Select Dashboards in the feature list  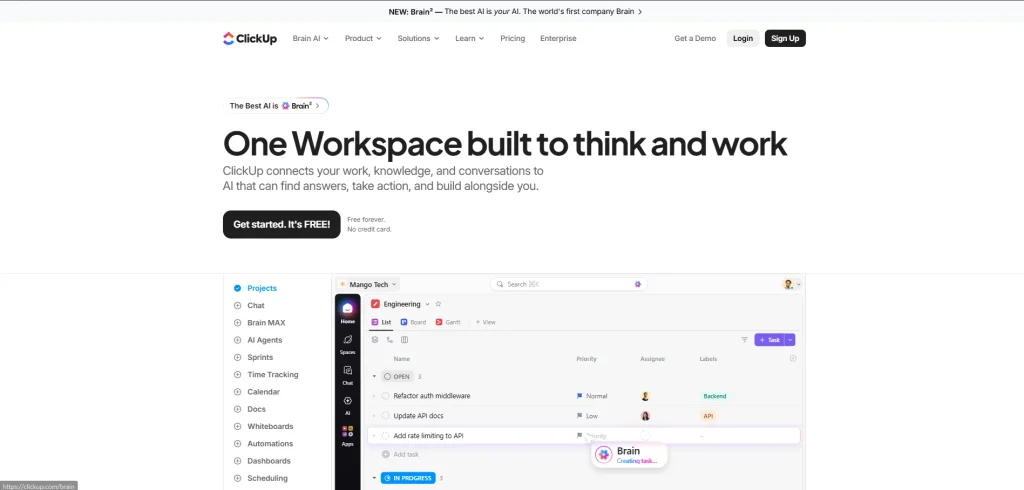tap(268, 461)
